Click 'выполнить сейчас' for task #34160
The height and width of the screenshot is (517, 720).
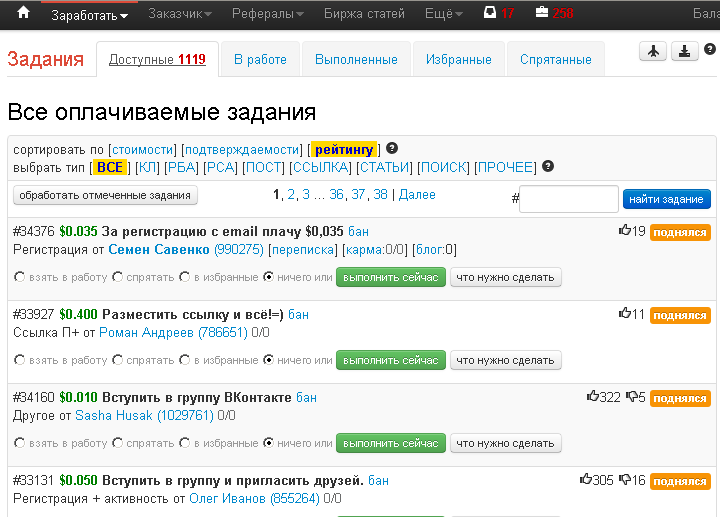(x=391, y=444)
